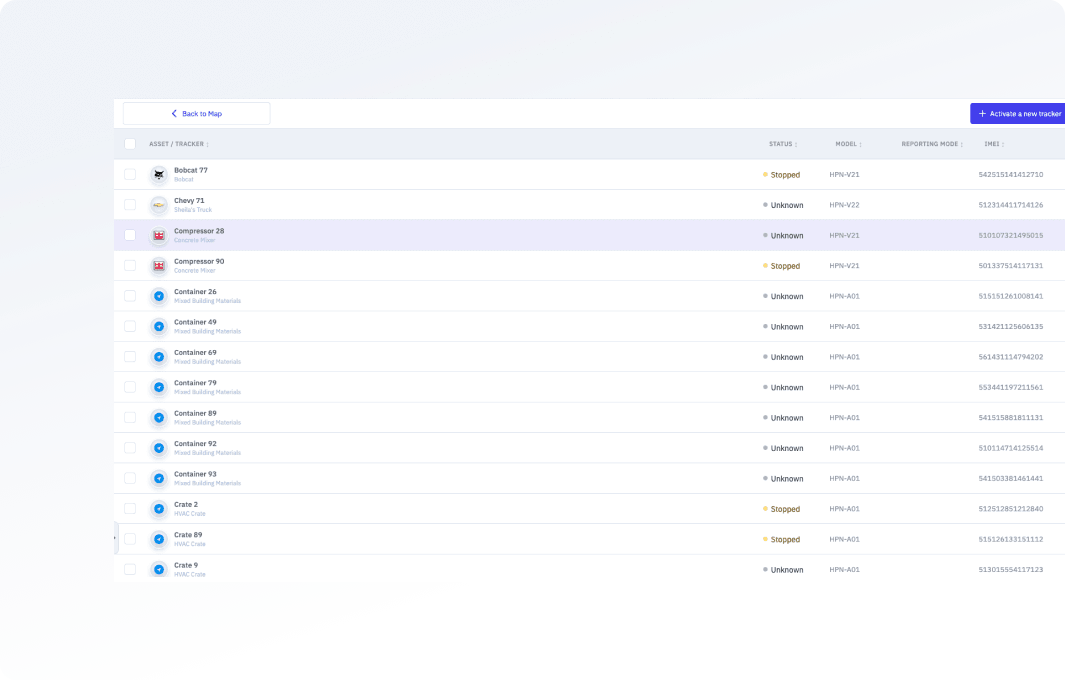This screenshot has height=680, width=1065.
Task: Check the Crate 2 row checkbox
Action: click(130, 509)
